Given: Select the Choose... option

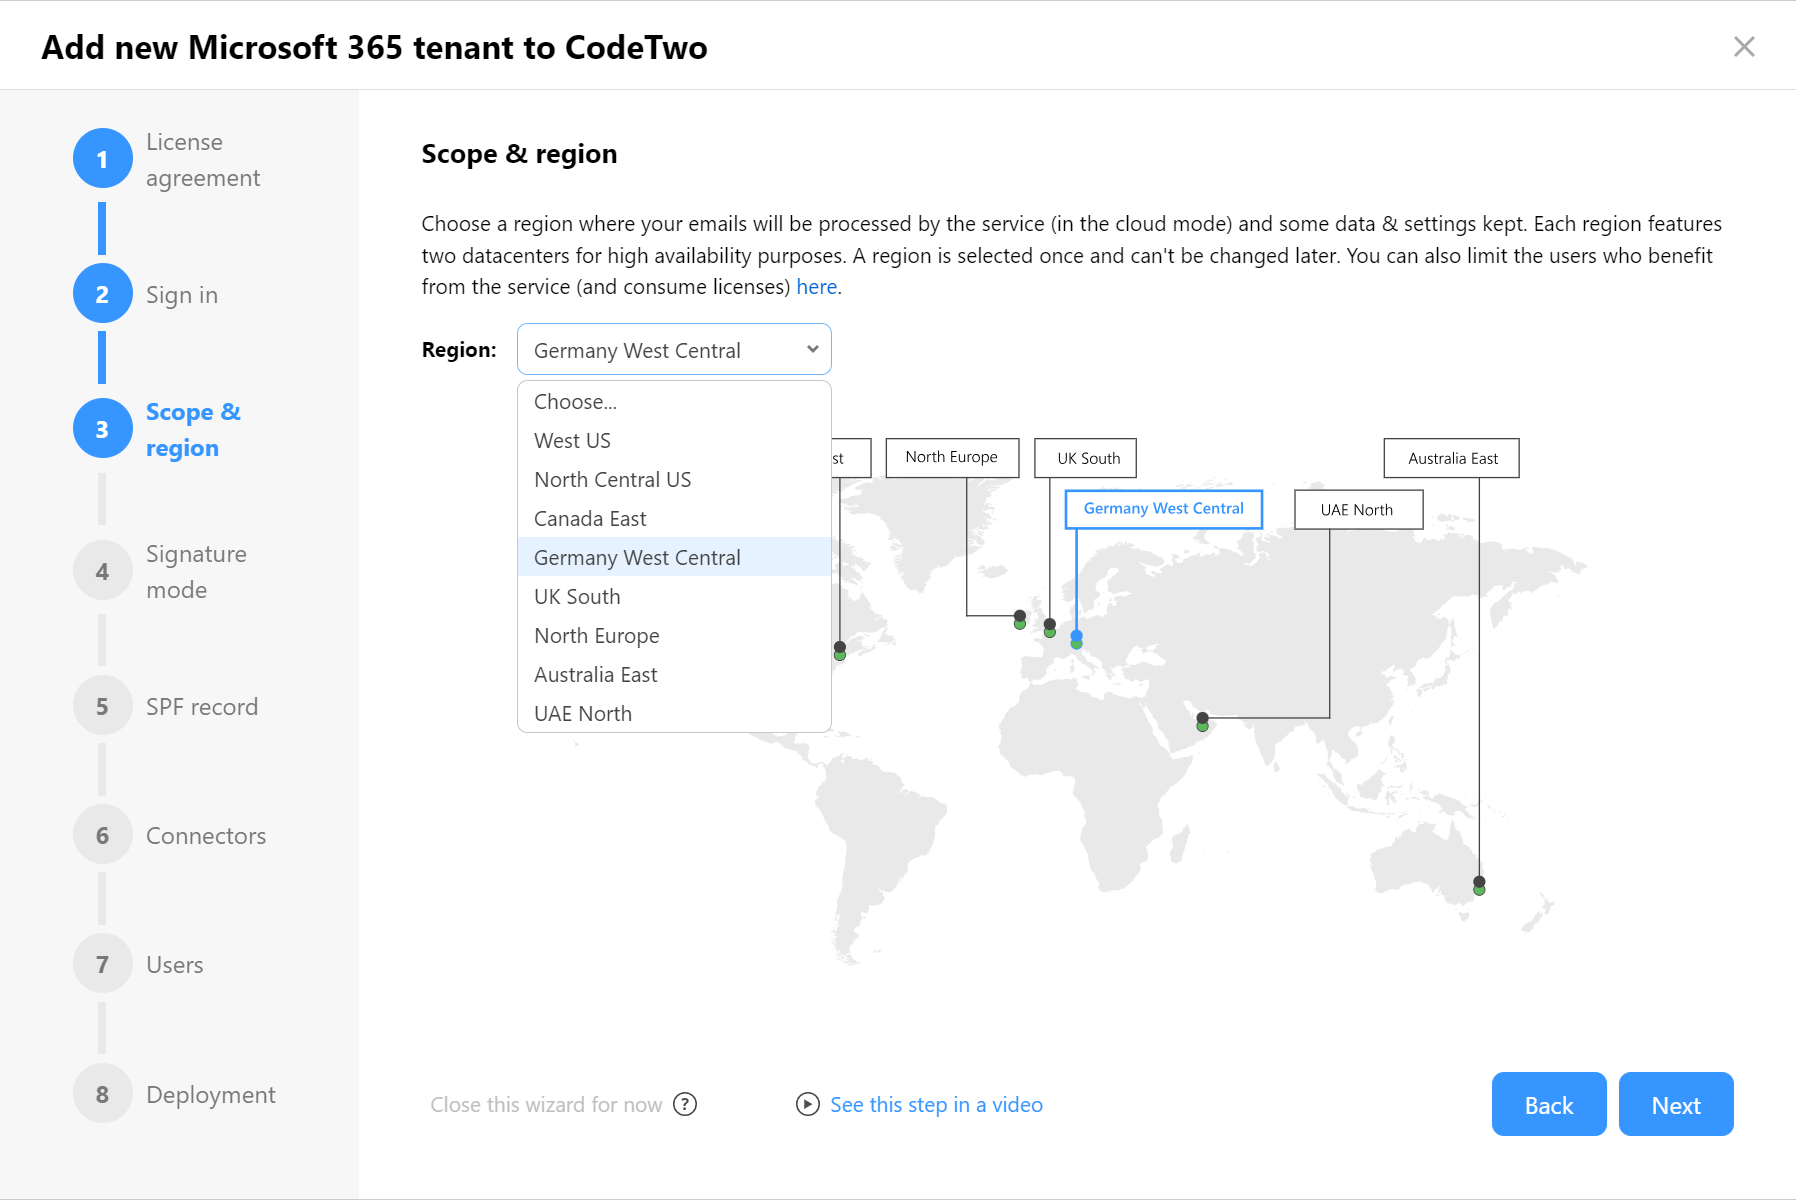Looking at the screenshot, I should coord(674,401).
